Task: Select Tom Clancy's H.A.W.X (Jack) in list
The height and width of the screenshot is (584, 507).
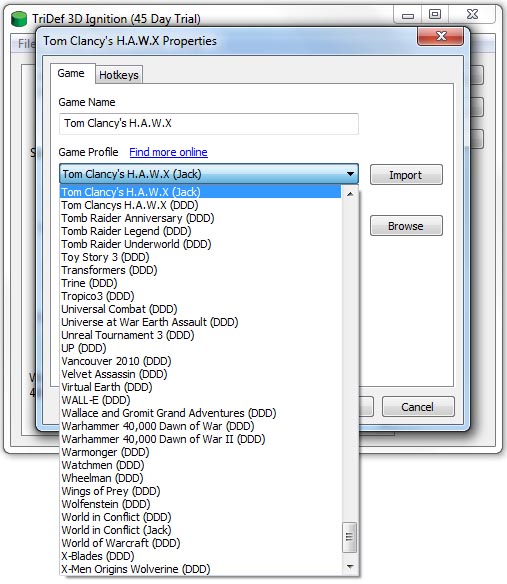Action: pos(201,192)
